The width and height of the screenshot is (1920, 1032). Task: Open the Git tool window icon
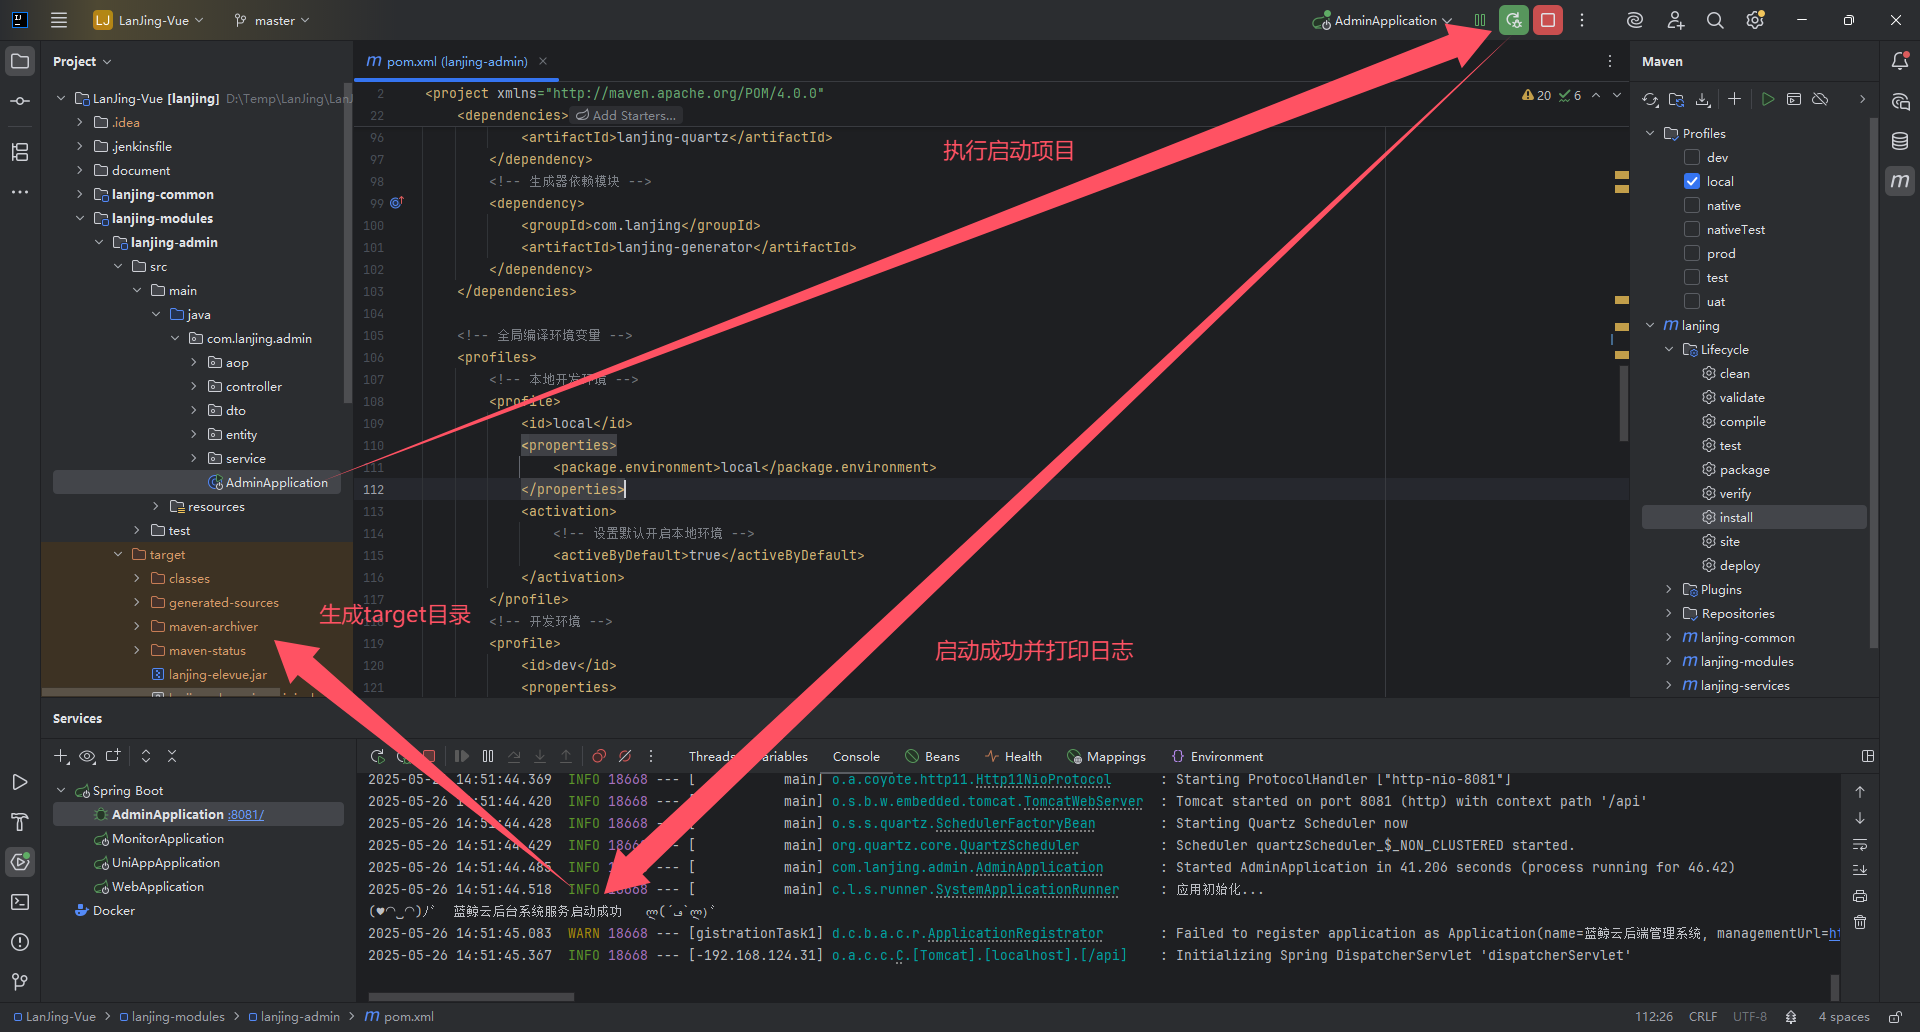[x=20, y=982]
